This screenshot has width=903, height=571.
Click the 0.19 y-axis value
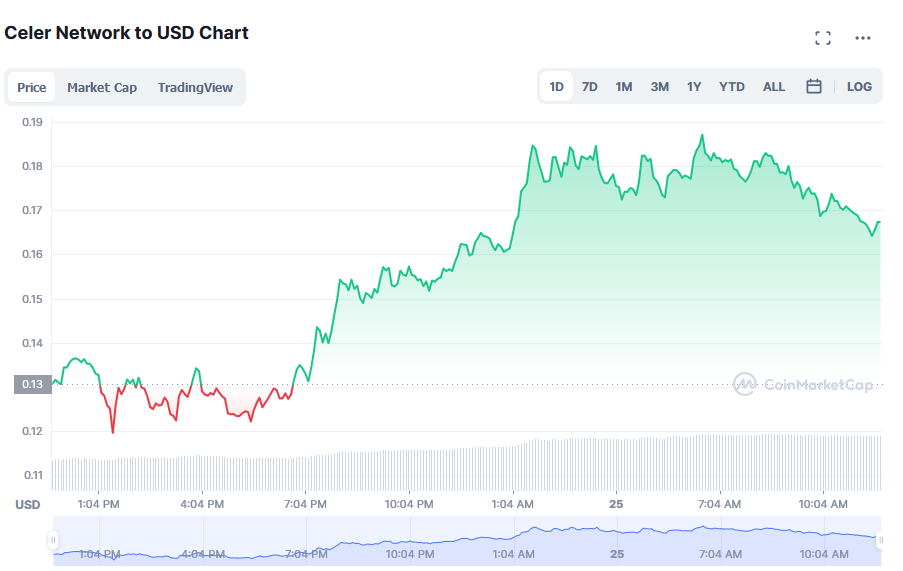(32, 122)
